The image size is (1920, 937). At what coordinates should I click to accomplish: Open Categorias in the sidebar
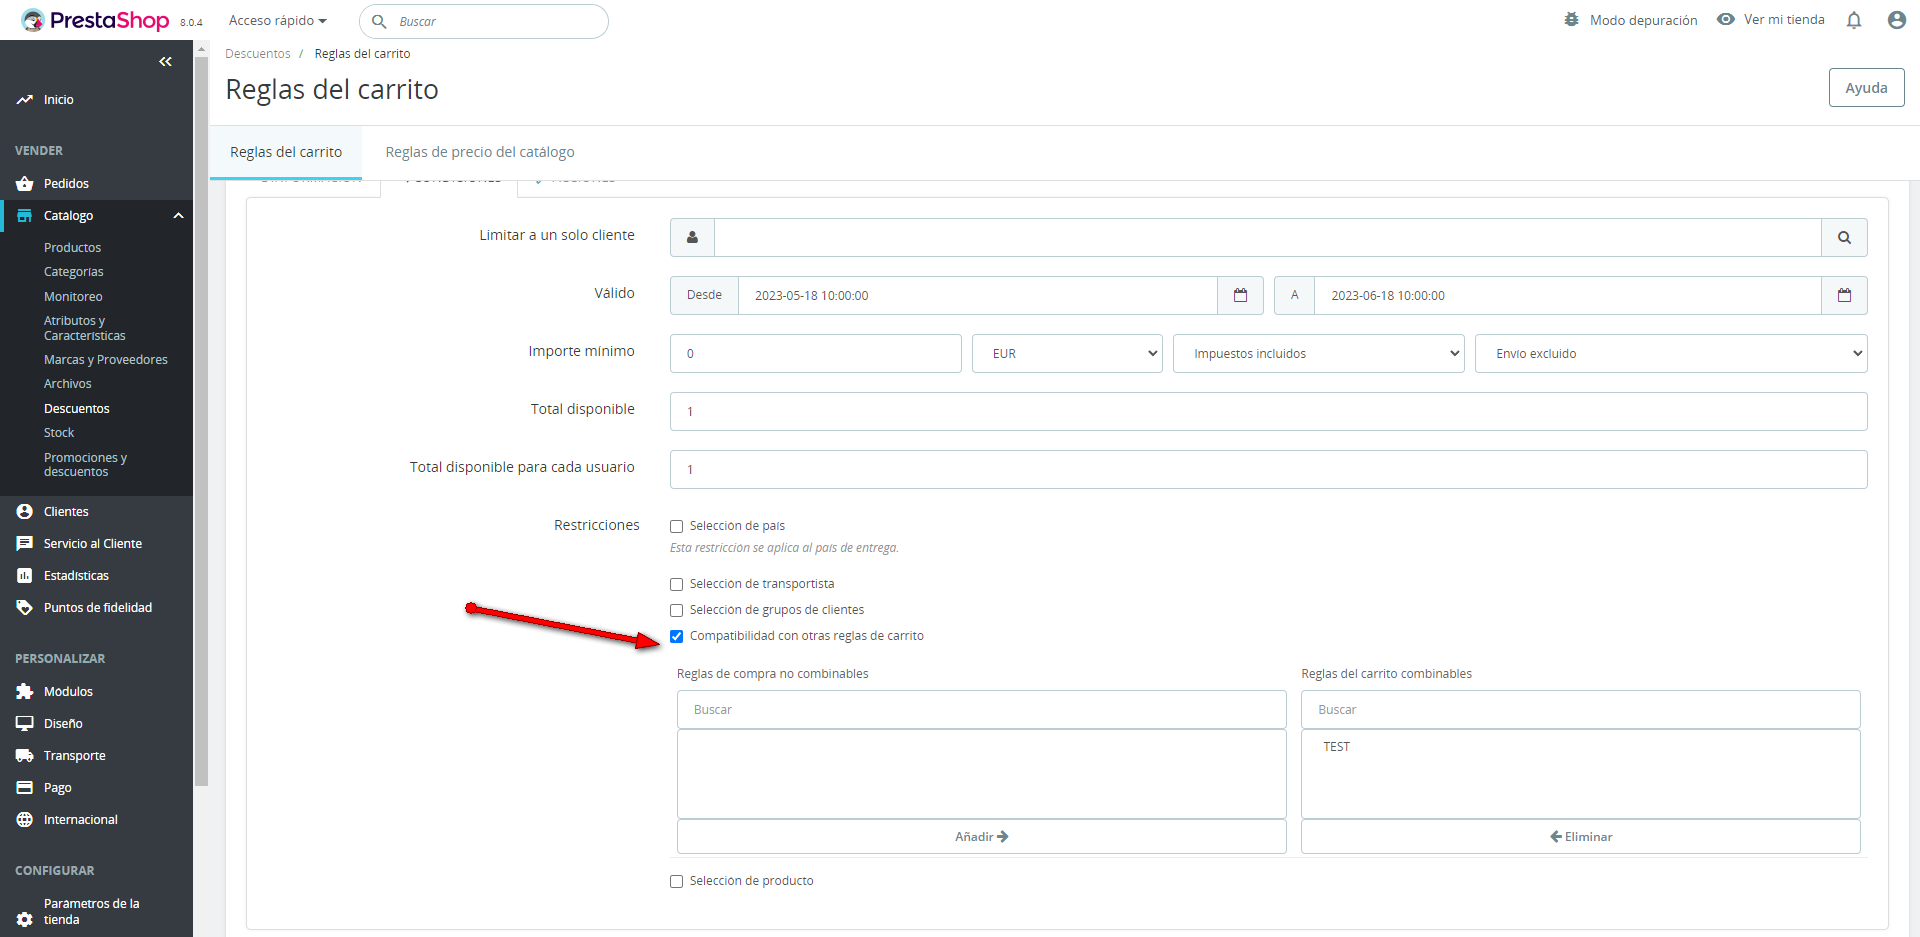pyautogui.click(x=73, y=272)
